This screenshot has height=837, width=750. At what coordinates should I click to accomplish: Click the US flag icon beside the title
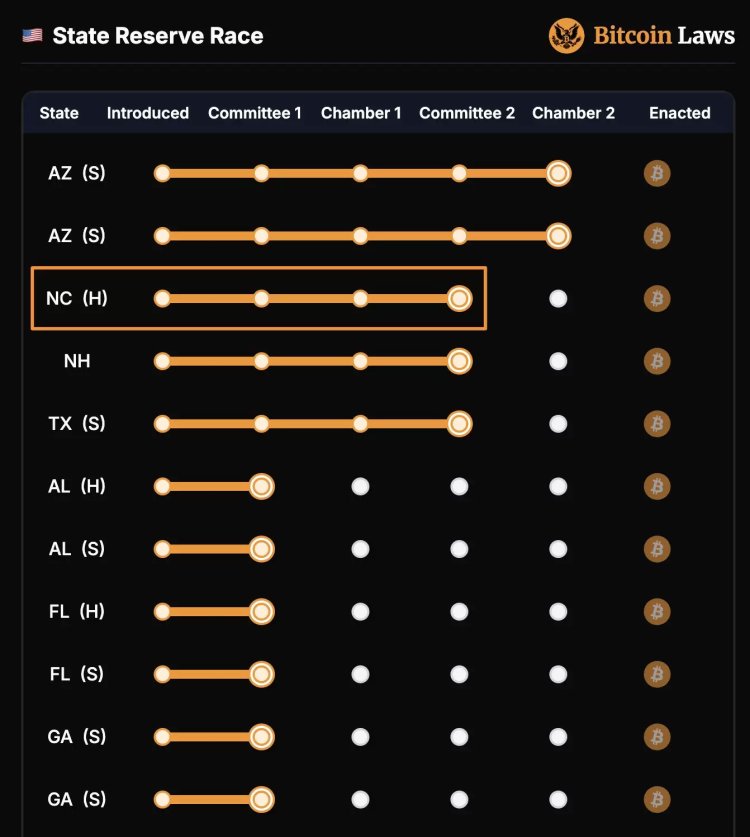[x=32, y=36]
